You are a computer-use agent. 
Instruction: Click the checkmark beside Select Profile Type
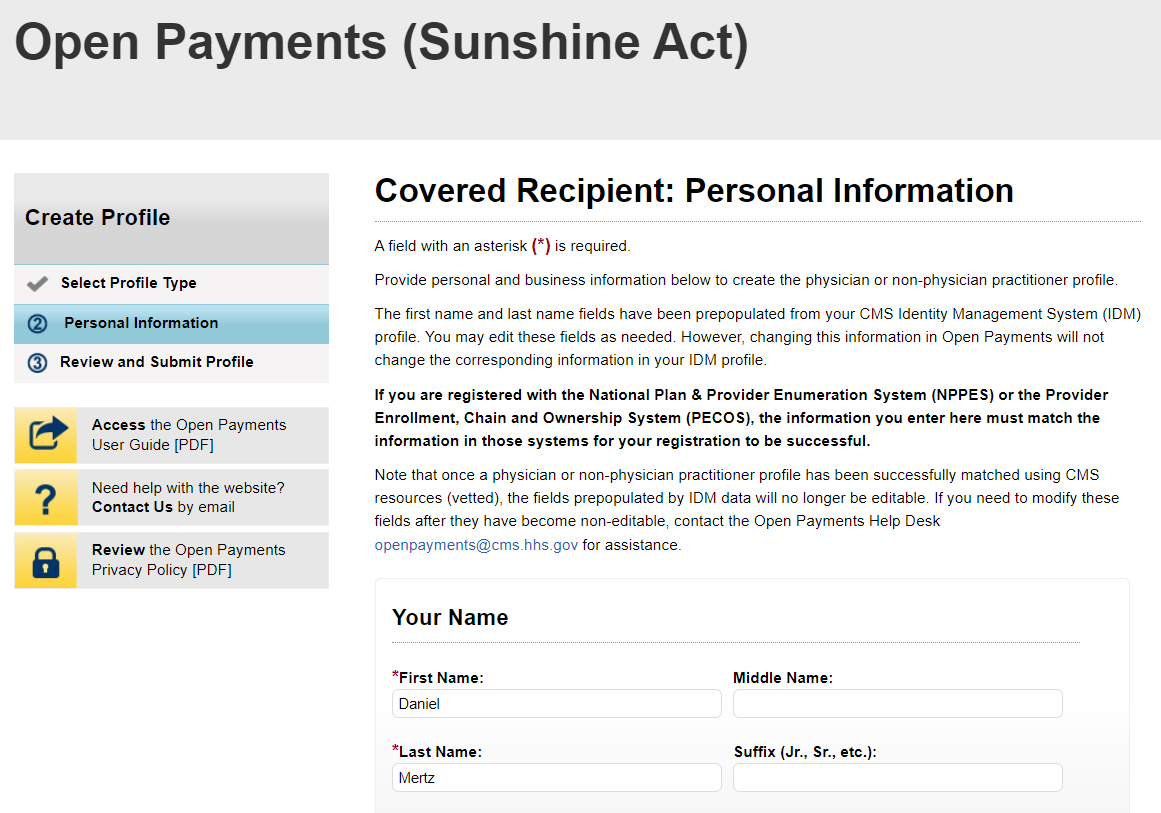click(x=38, y=284)
